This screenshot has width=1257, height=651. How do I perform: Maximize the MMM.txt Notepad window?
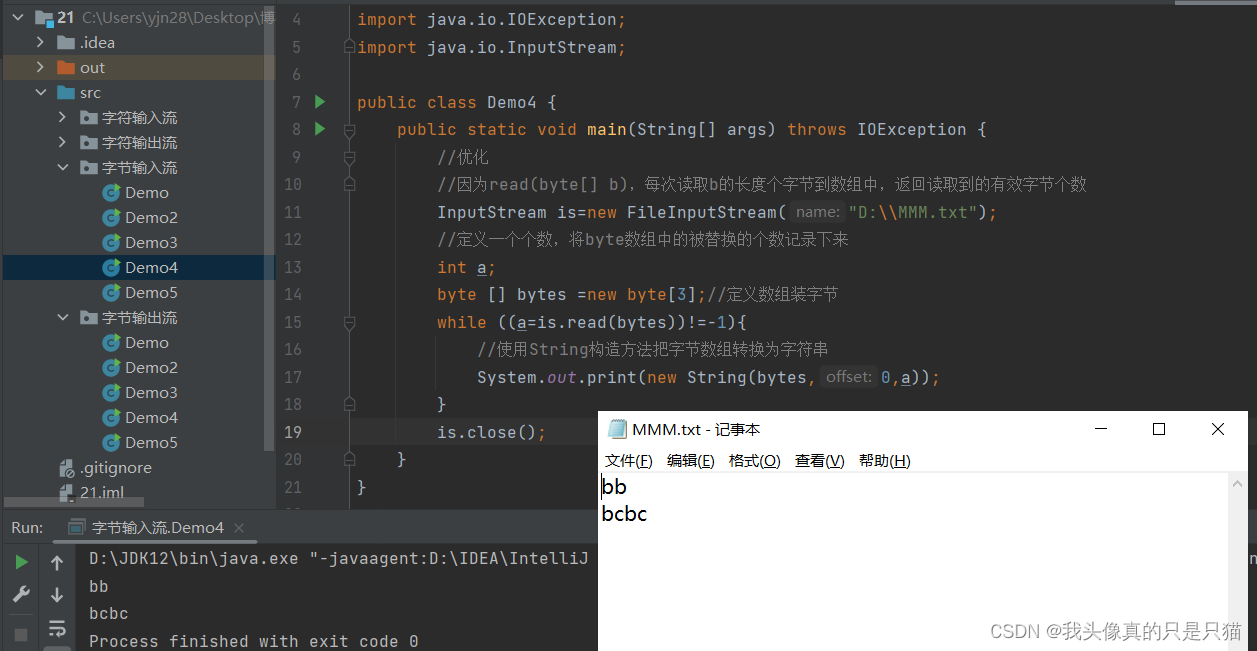pos(1159,429)
